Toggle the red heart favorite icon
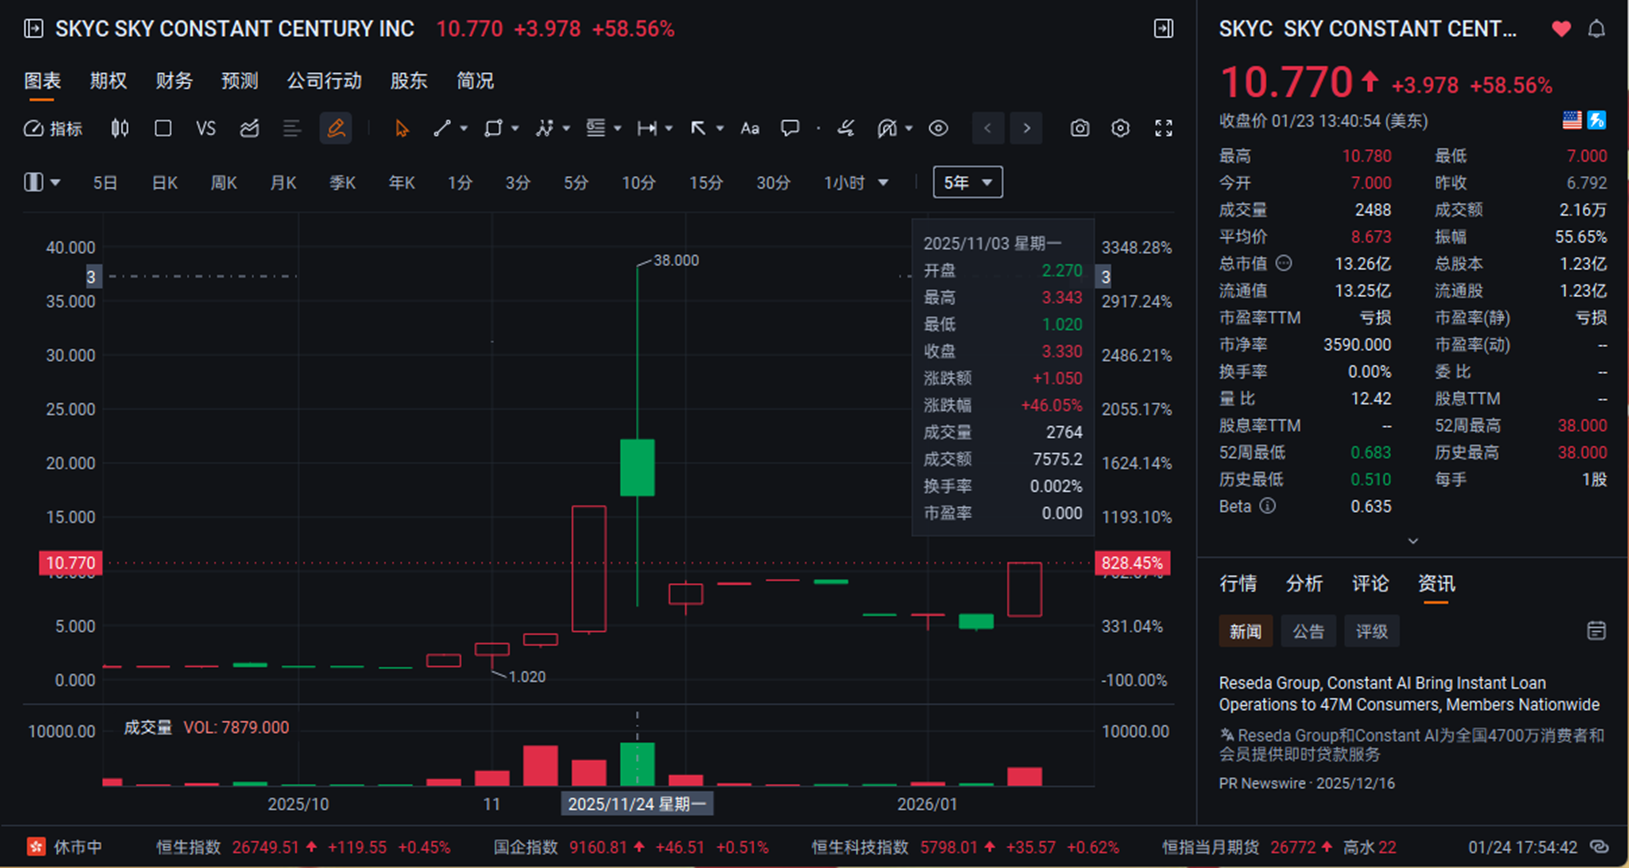Viewport: 1629px width, 868px height. pyautogui.click(x=1561, y=29)
